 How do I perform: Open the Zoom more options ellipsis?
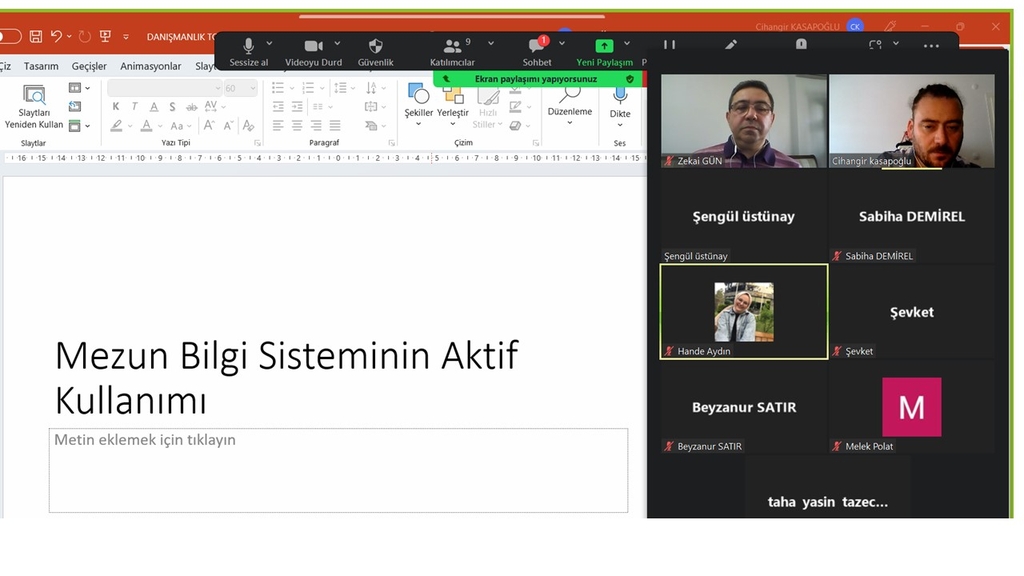click(x=931, y=46)
